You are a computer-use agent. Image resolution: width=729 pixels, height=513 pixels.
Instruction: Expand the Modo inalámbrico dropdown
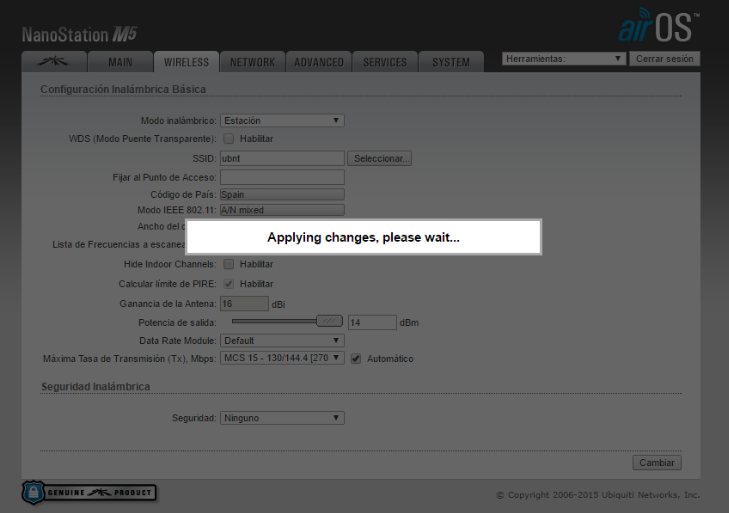point(282,120)
